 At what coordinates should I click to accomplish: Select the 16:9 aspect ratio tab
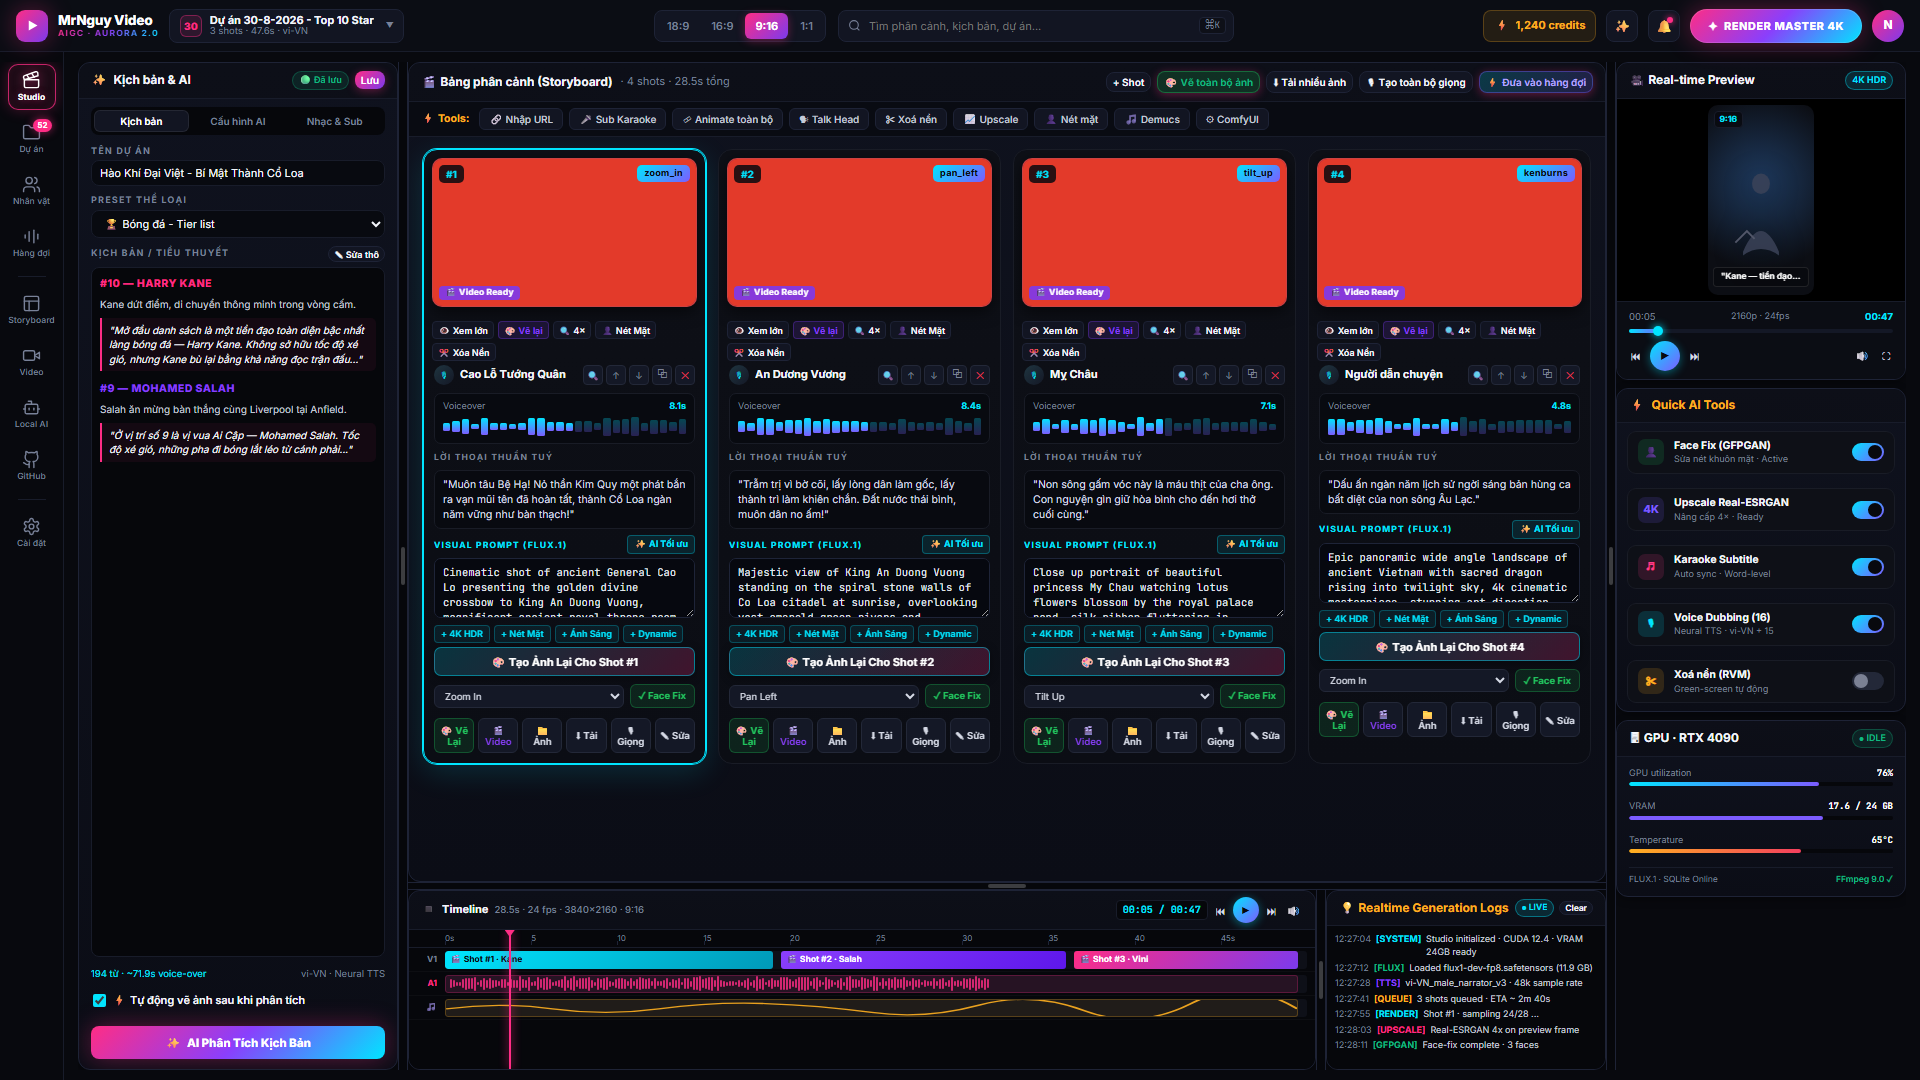722,26
